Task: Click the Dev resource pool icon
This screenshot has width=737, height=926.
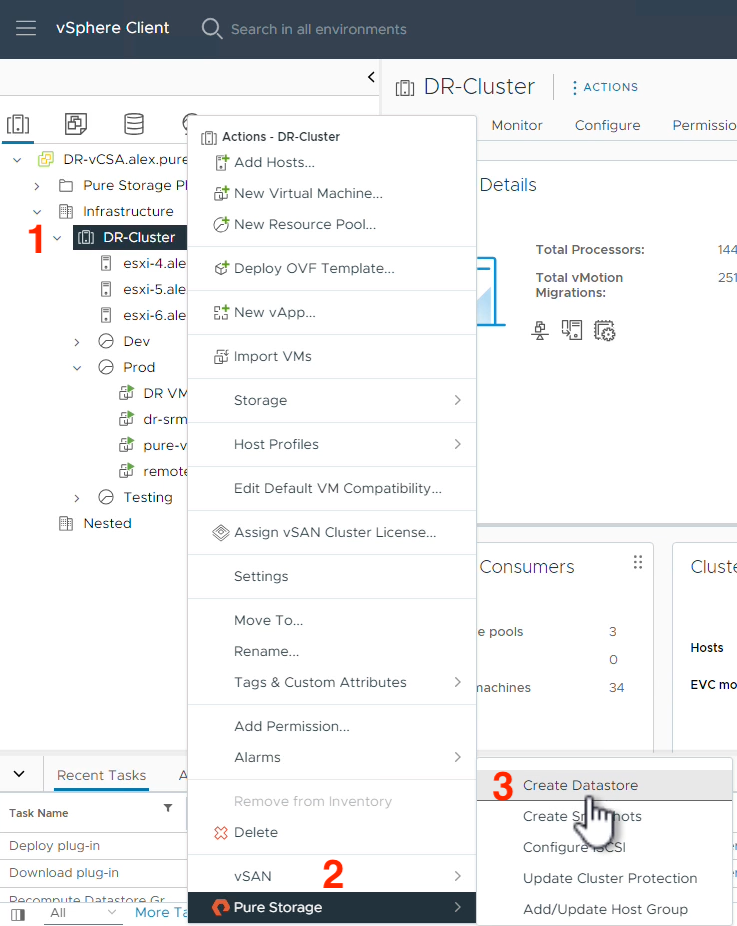Action: point(106,341)
